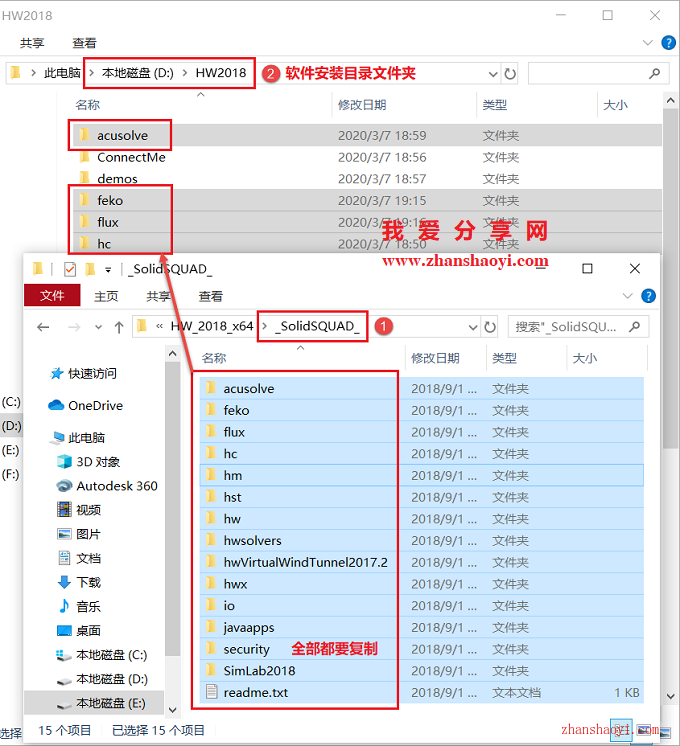Maximize the _SolidSQUAD_ window

click(x=587, y=269)
